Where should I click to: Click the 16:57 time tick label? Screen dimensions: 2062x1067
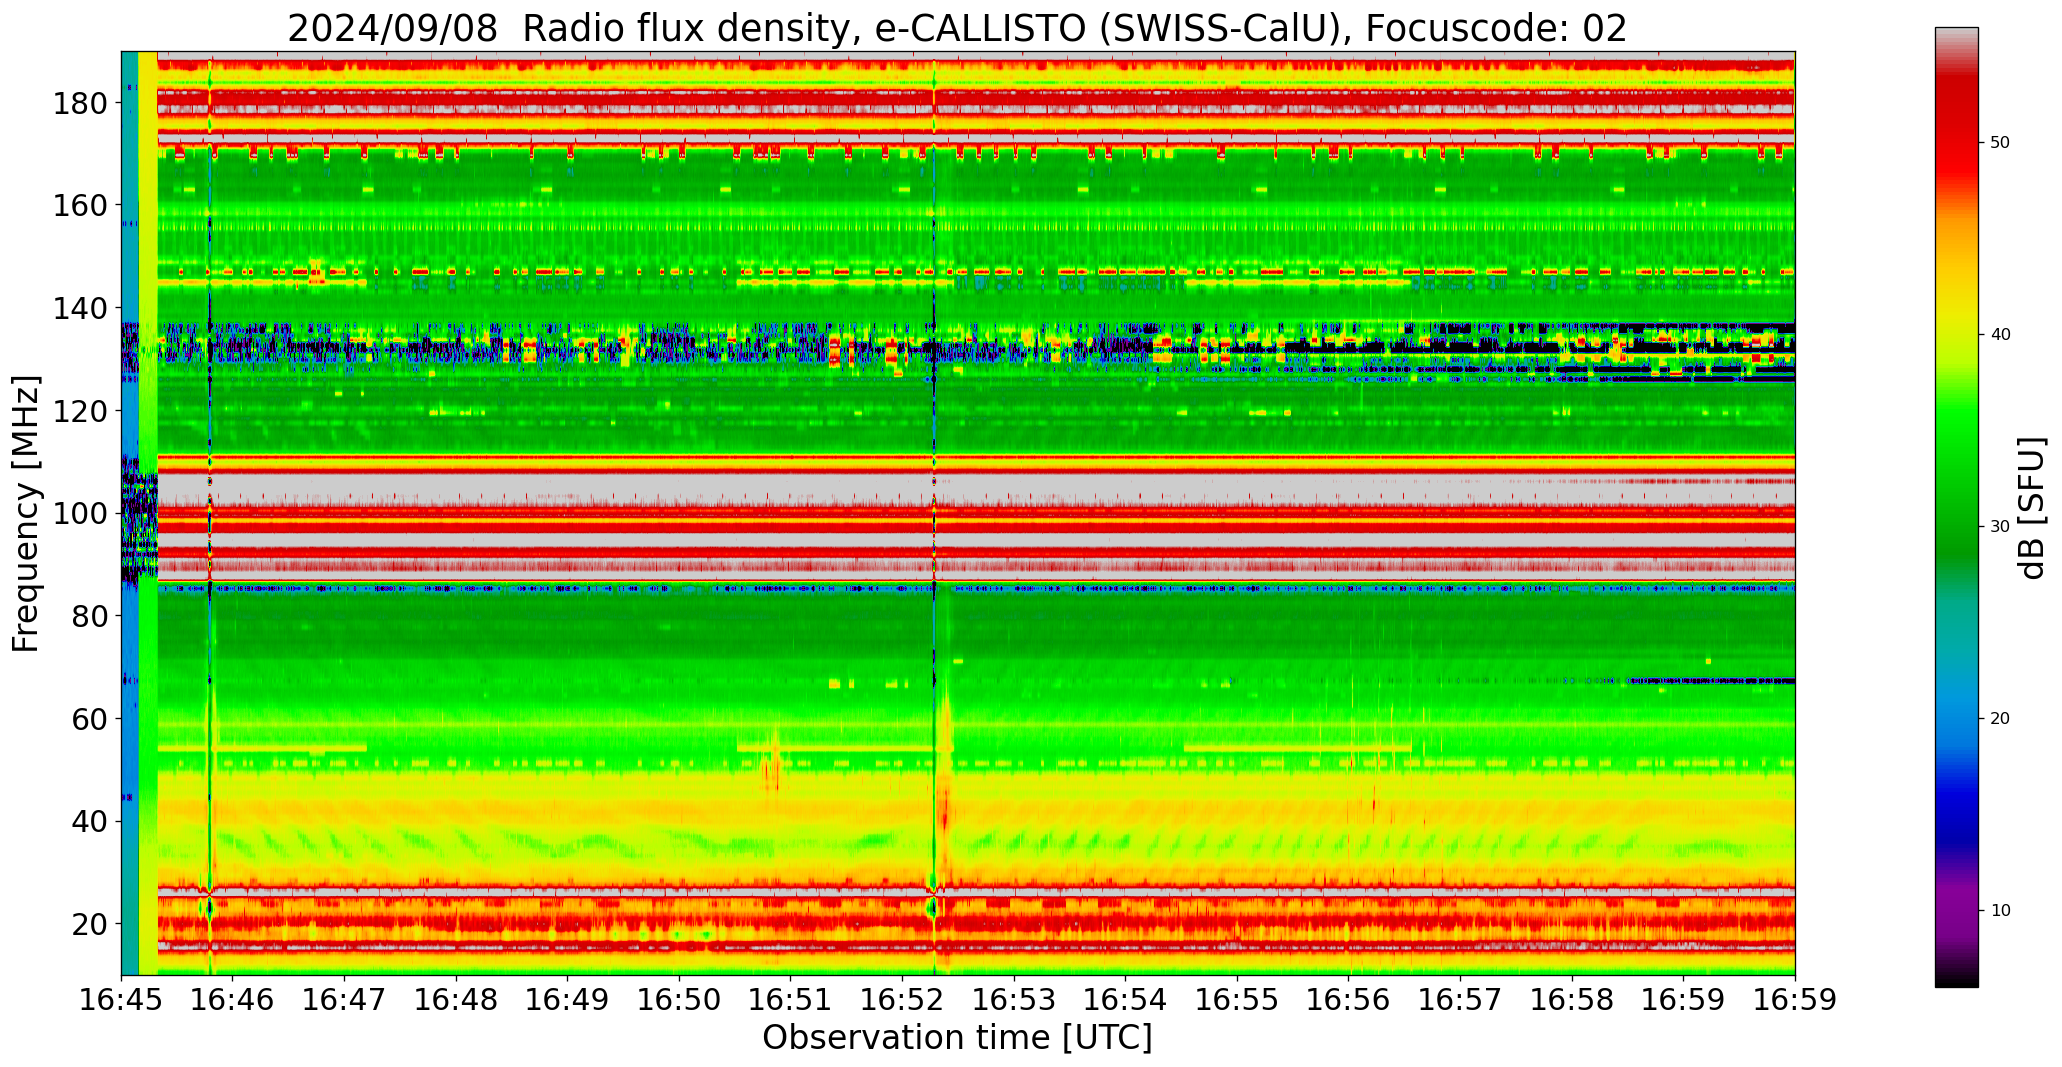click(x=1460, y=1000)
